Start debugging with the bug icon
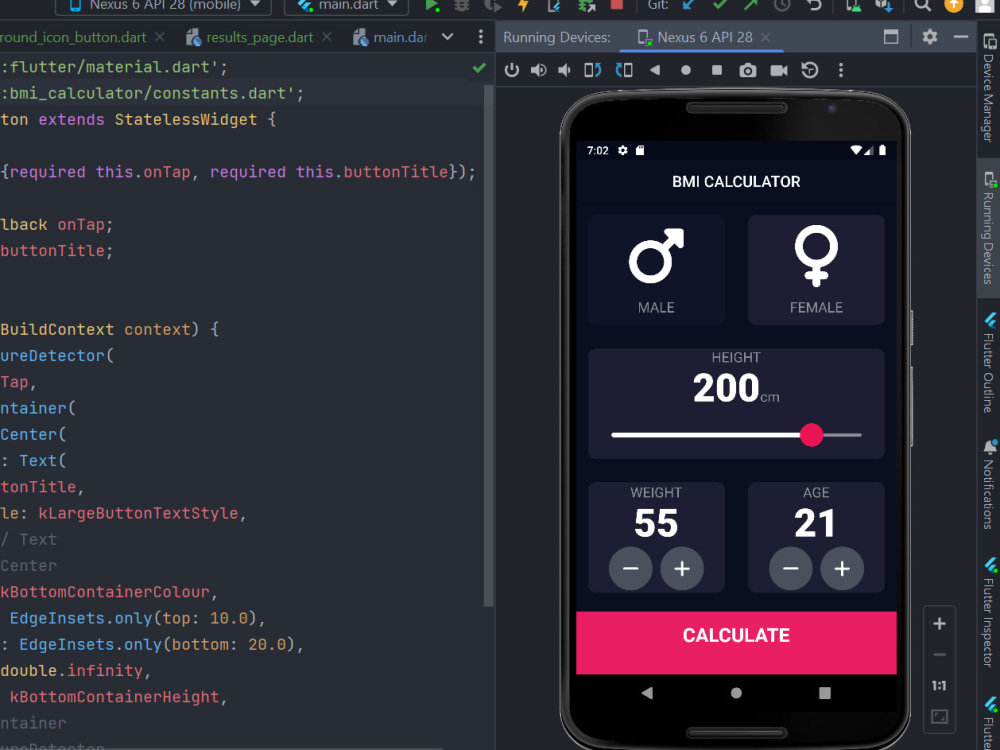 tap(462, 6)
